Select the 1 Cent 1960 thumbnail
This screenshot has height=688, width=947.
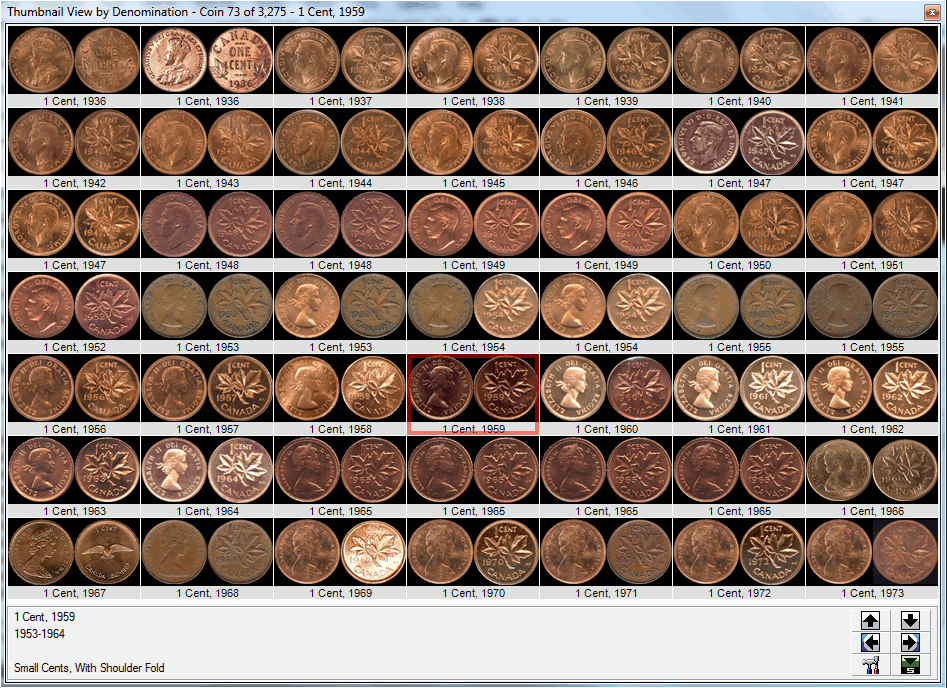click(x=607, y=388)
